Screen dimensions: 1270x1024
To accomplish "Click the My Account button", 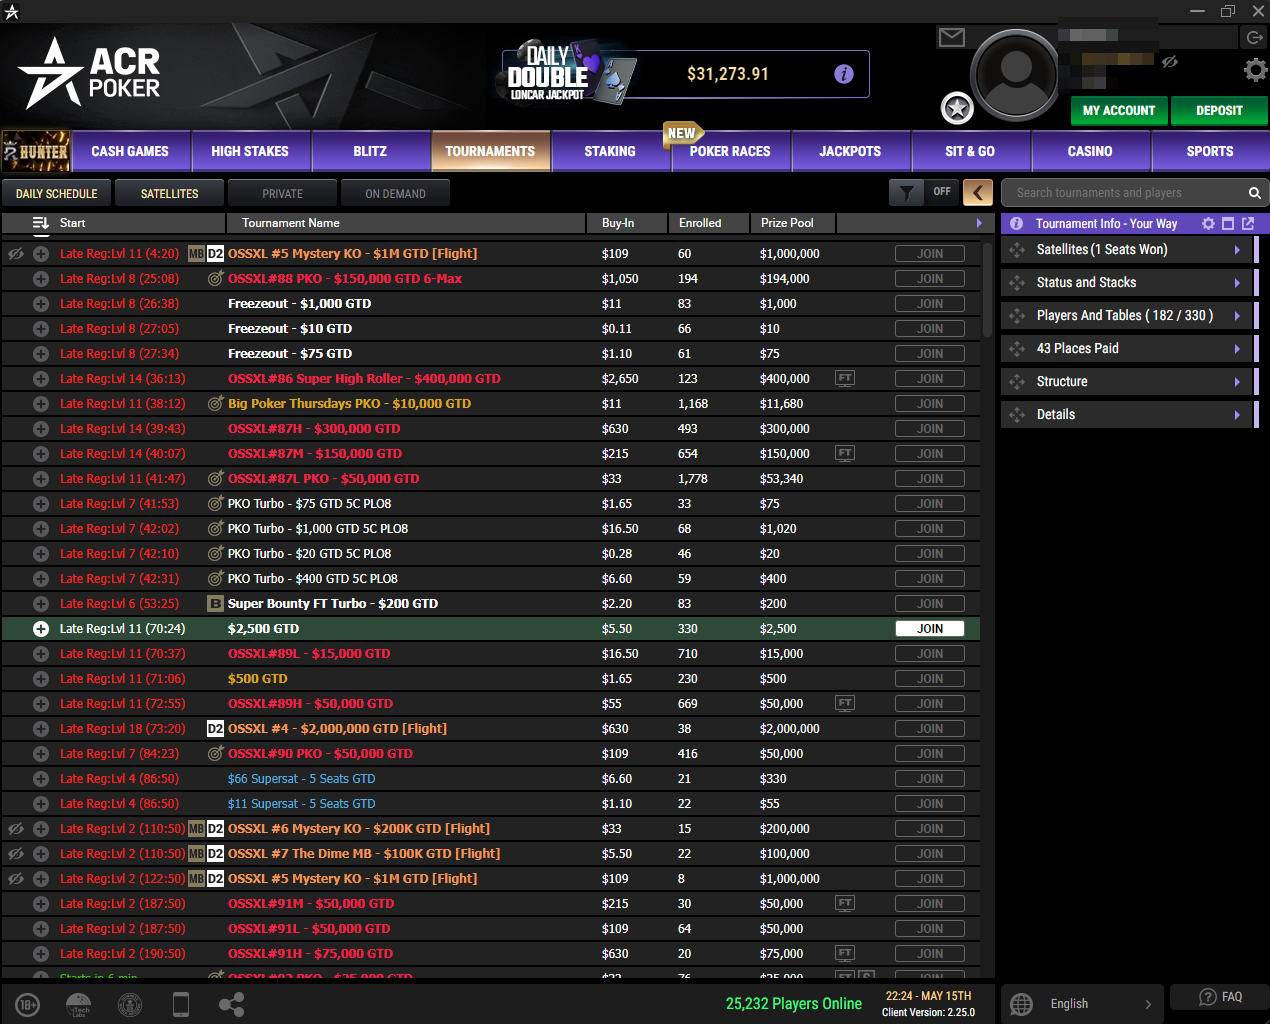I will click(x=1119, y=110).
